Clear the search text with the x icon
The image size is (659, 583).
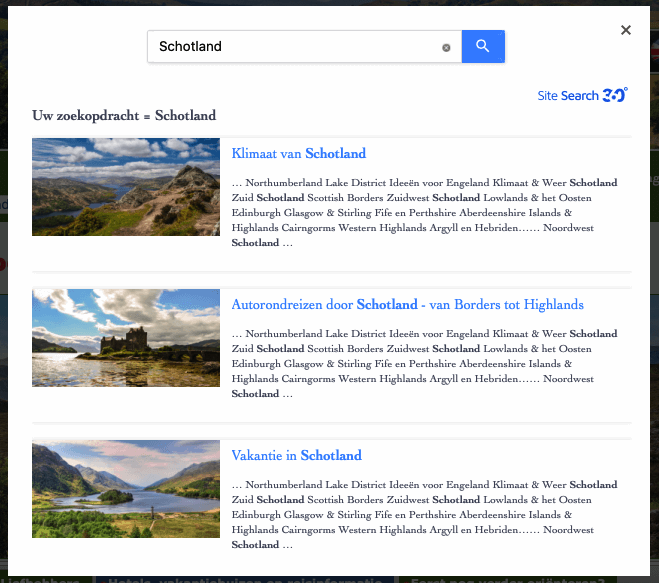tap(446, 47)
